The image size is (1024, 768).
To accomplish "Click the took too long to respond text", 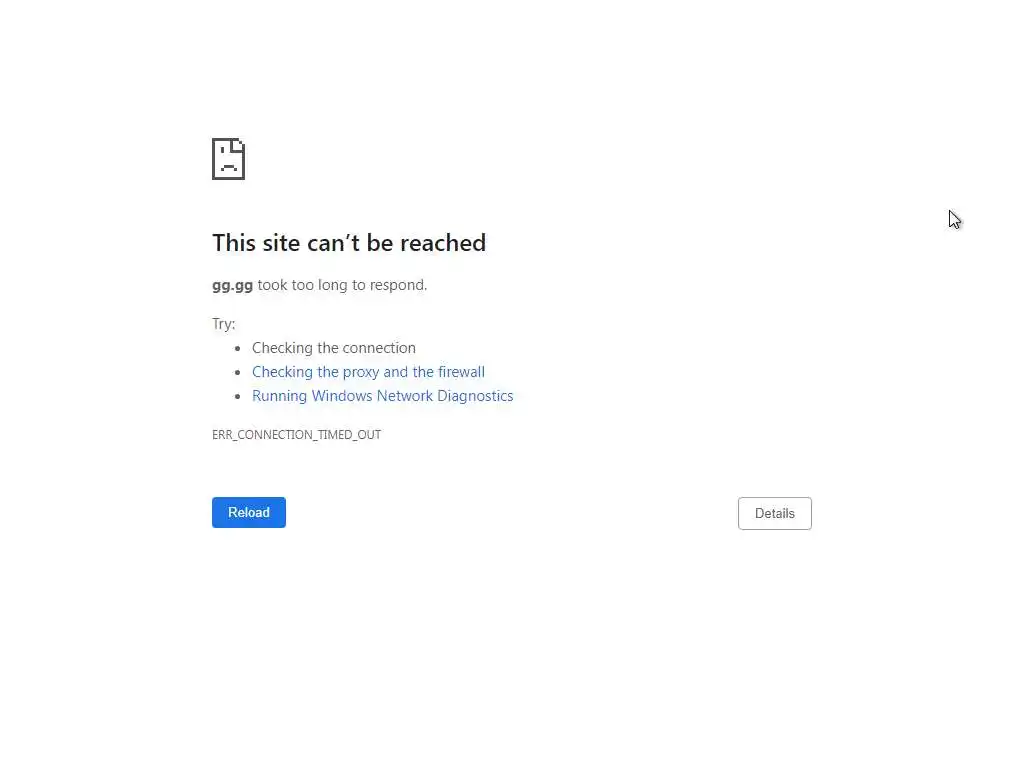I will tap(342, 285).
